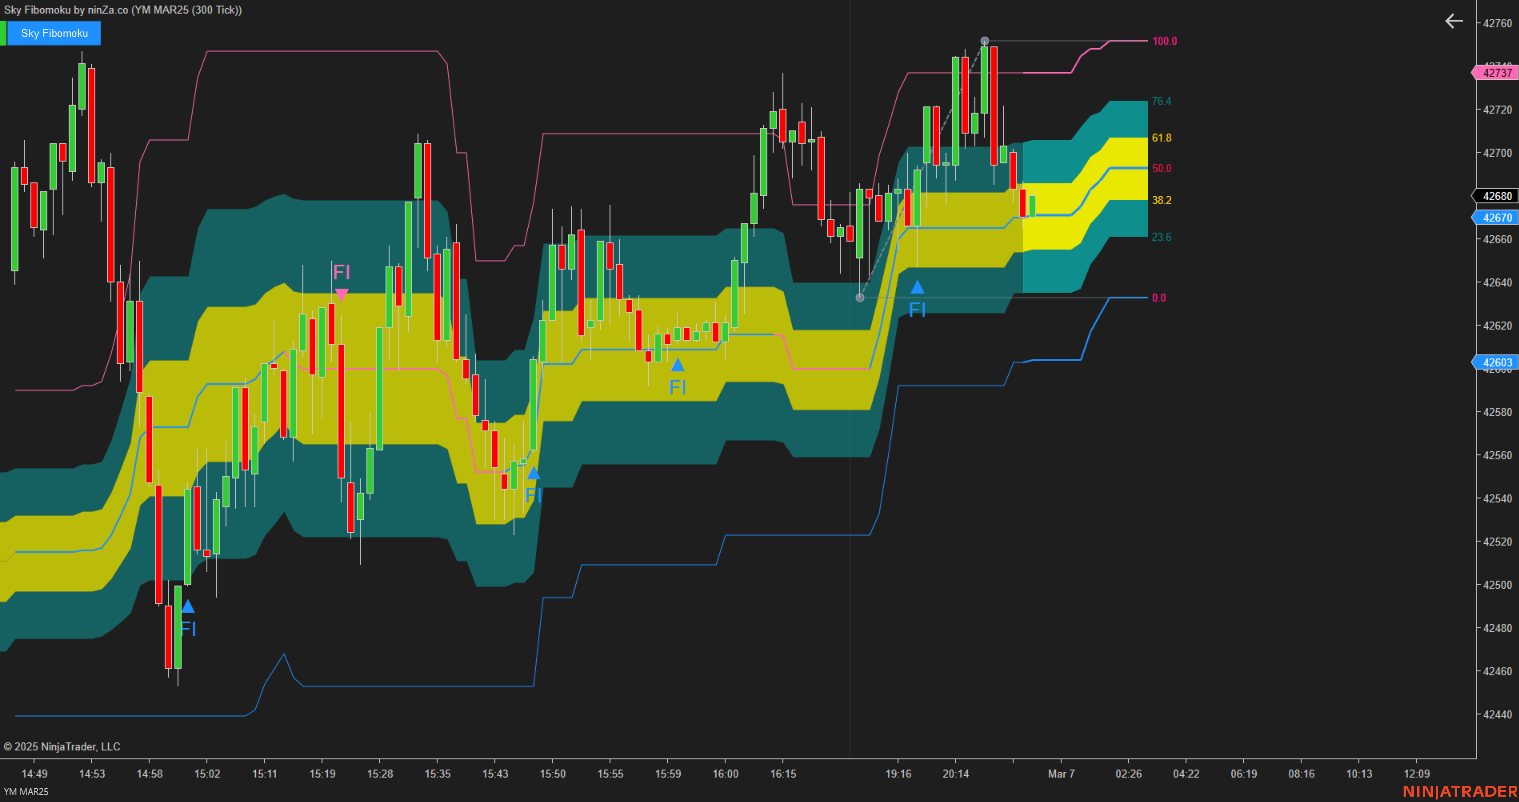The width and height of the screenshot is (1519, 802).
Task: Click the circle anchor atop the dashed zigzag line
Action: 984,41
